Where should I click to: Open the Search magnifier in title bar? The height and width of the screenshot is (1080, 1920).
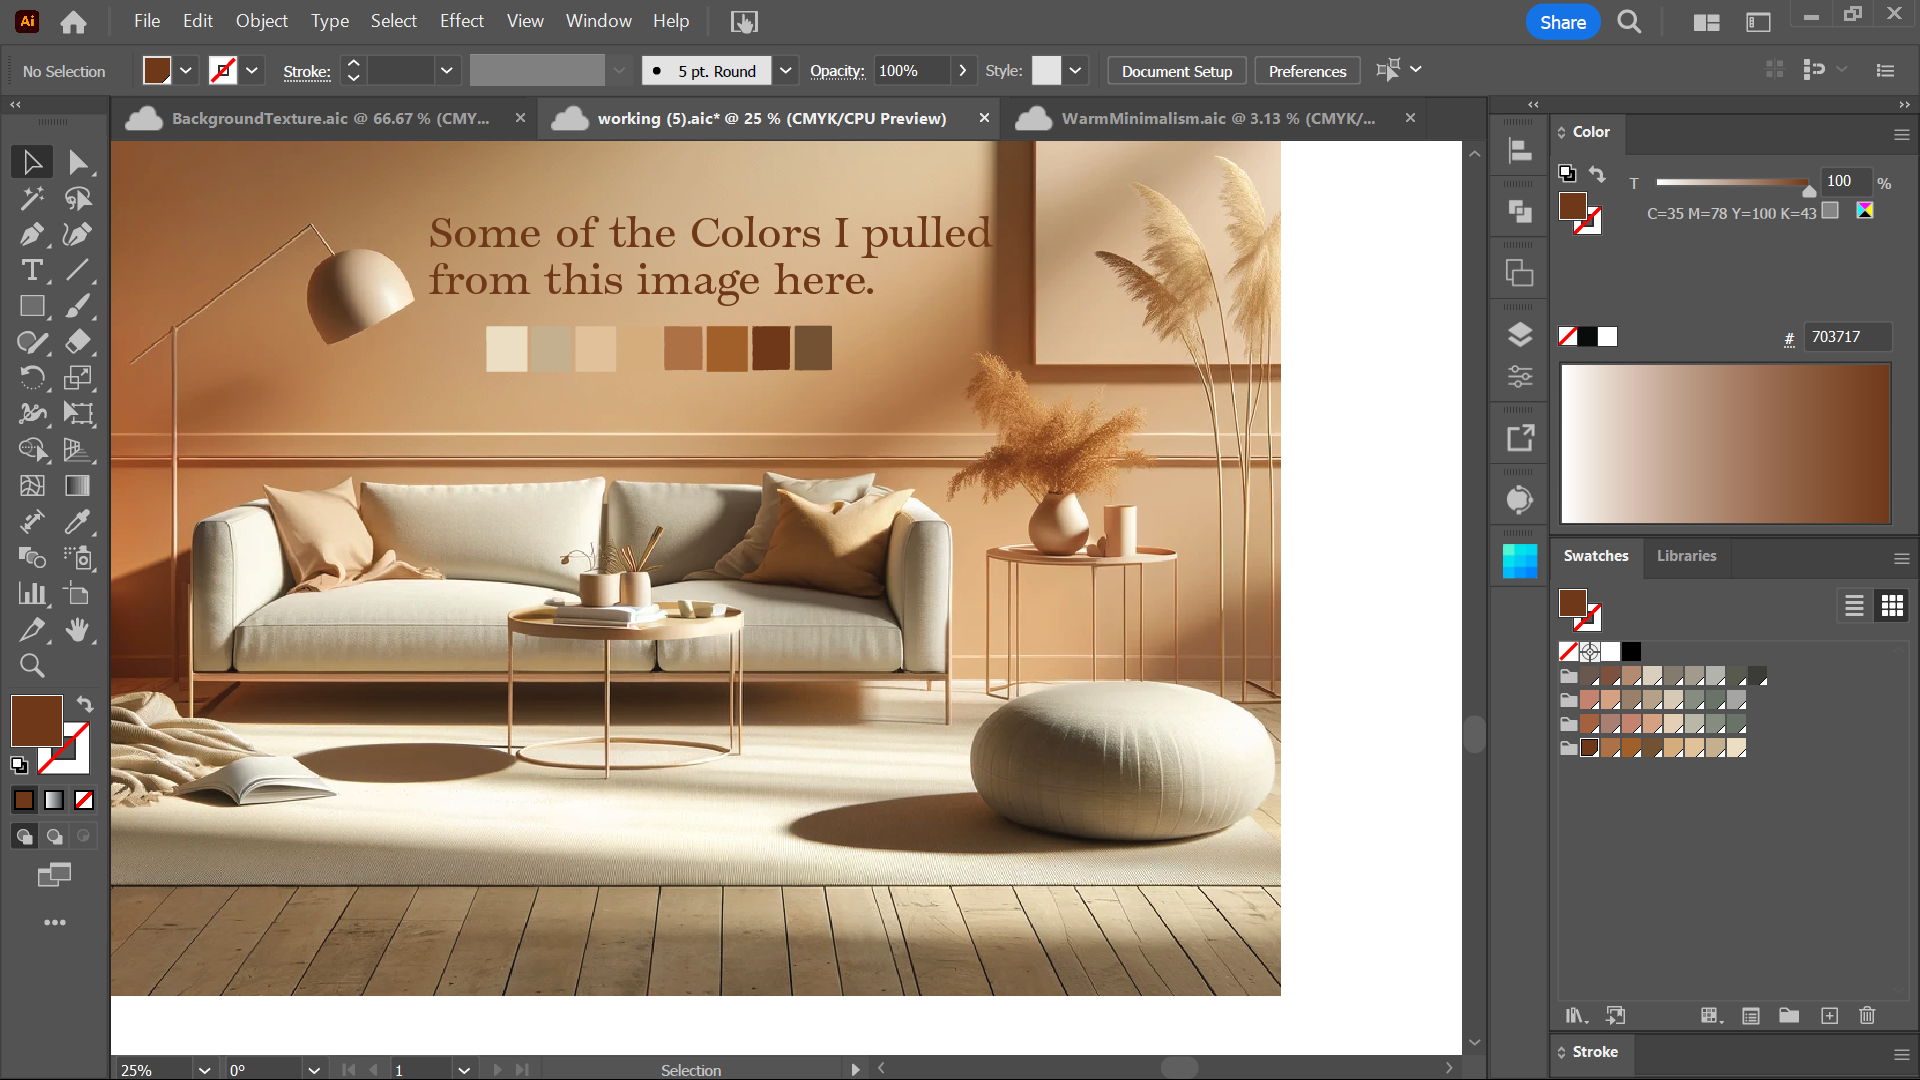click(1629, 21)
